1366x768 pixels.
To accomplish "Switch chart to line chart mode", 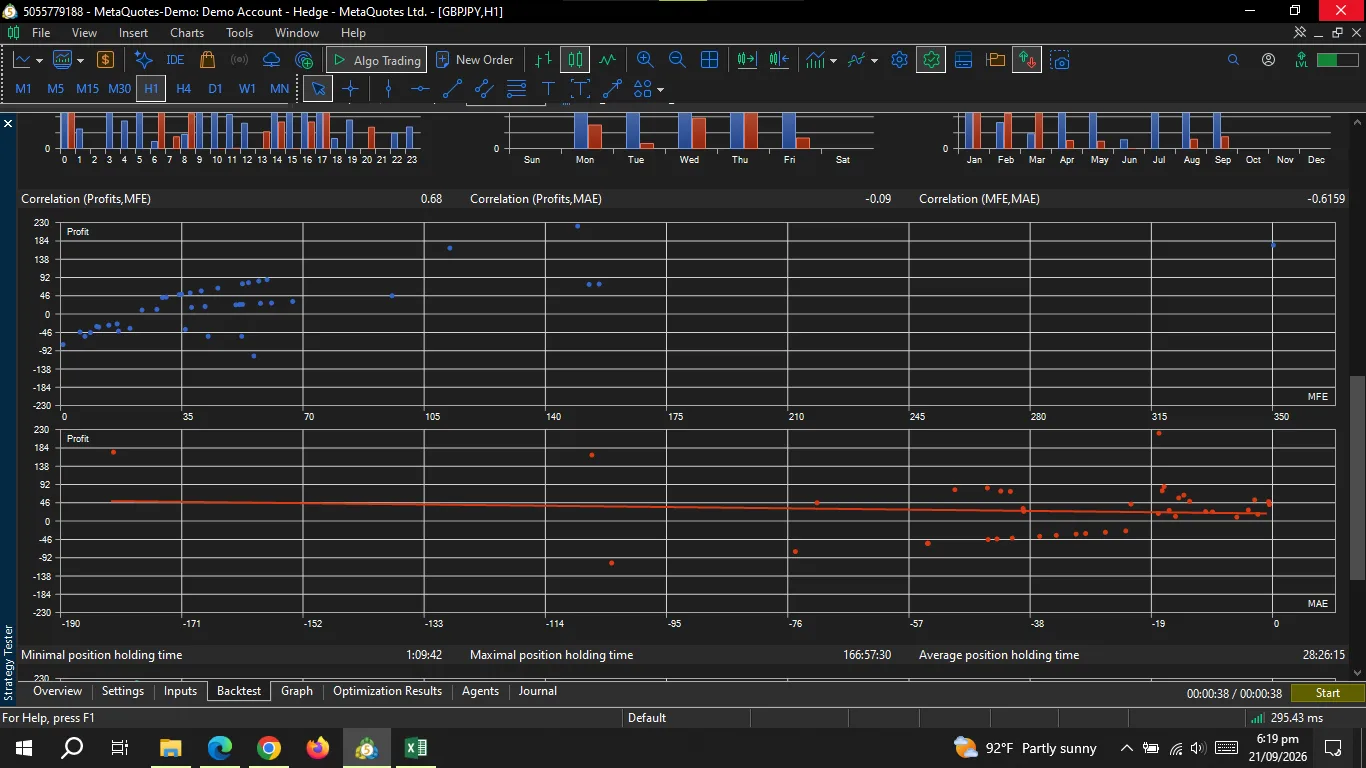I will coord(607,60).
